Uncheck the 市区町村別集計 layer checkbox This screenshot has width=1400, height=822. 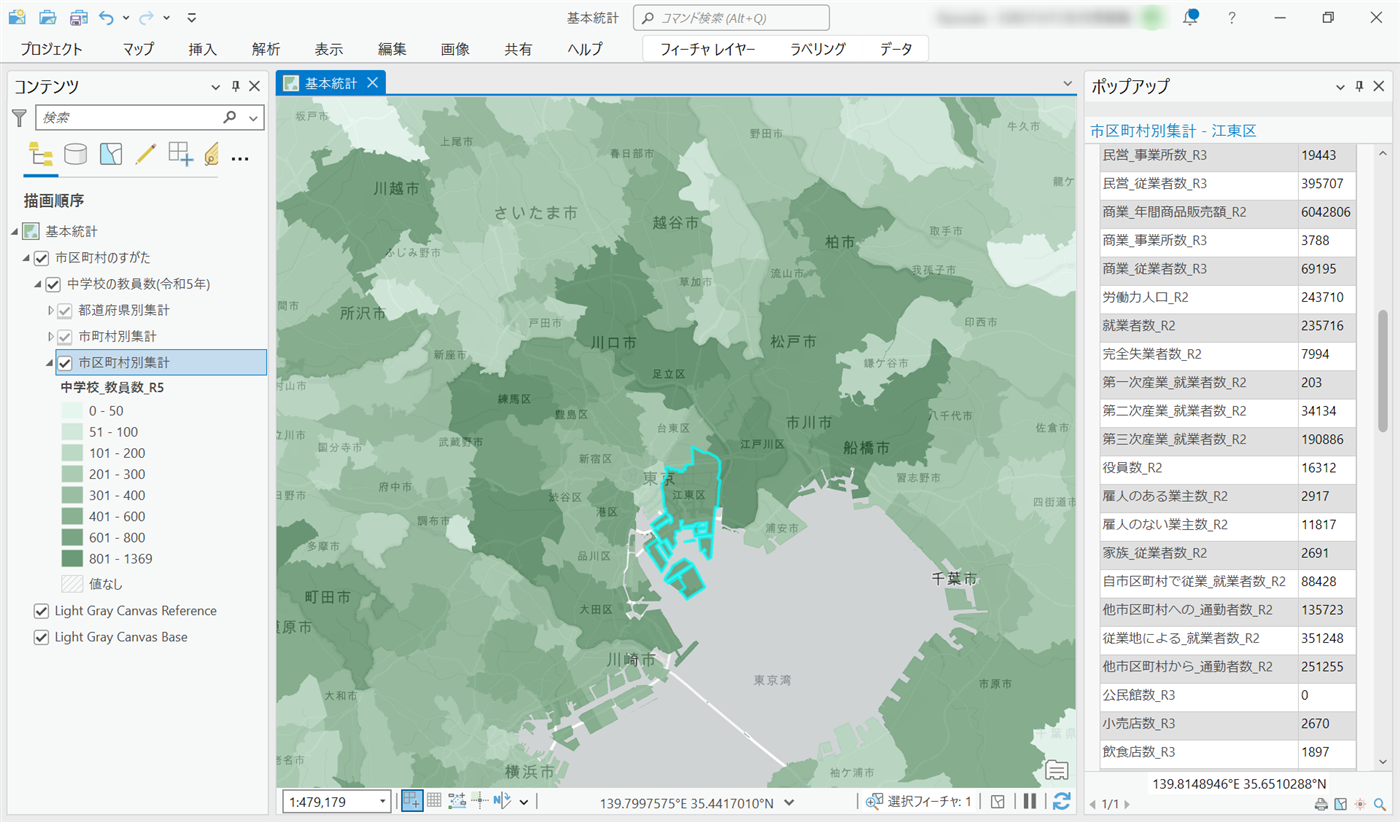pyautogui.click(x=66, y=362)
